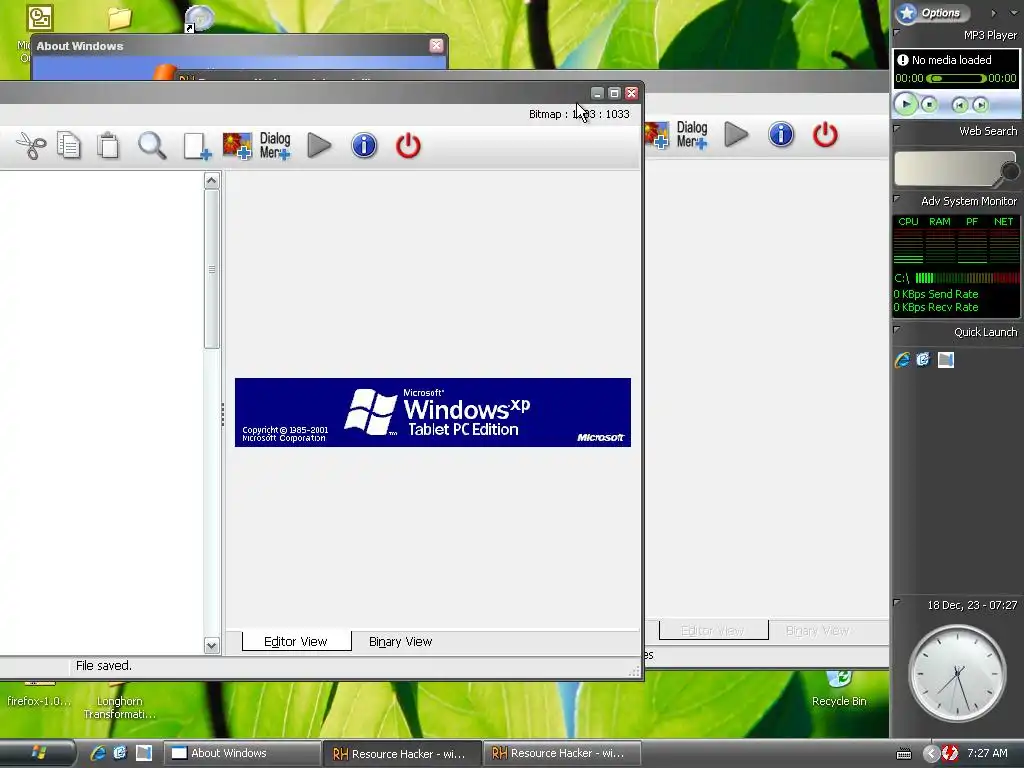The image size is (1024, 768).
Task: Open the sidebar dropdown arrow at top right
Action: click(x=1014, y=12)
